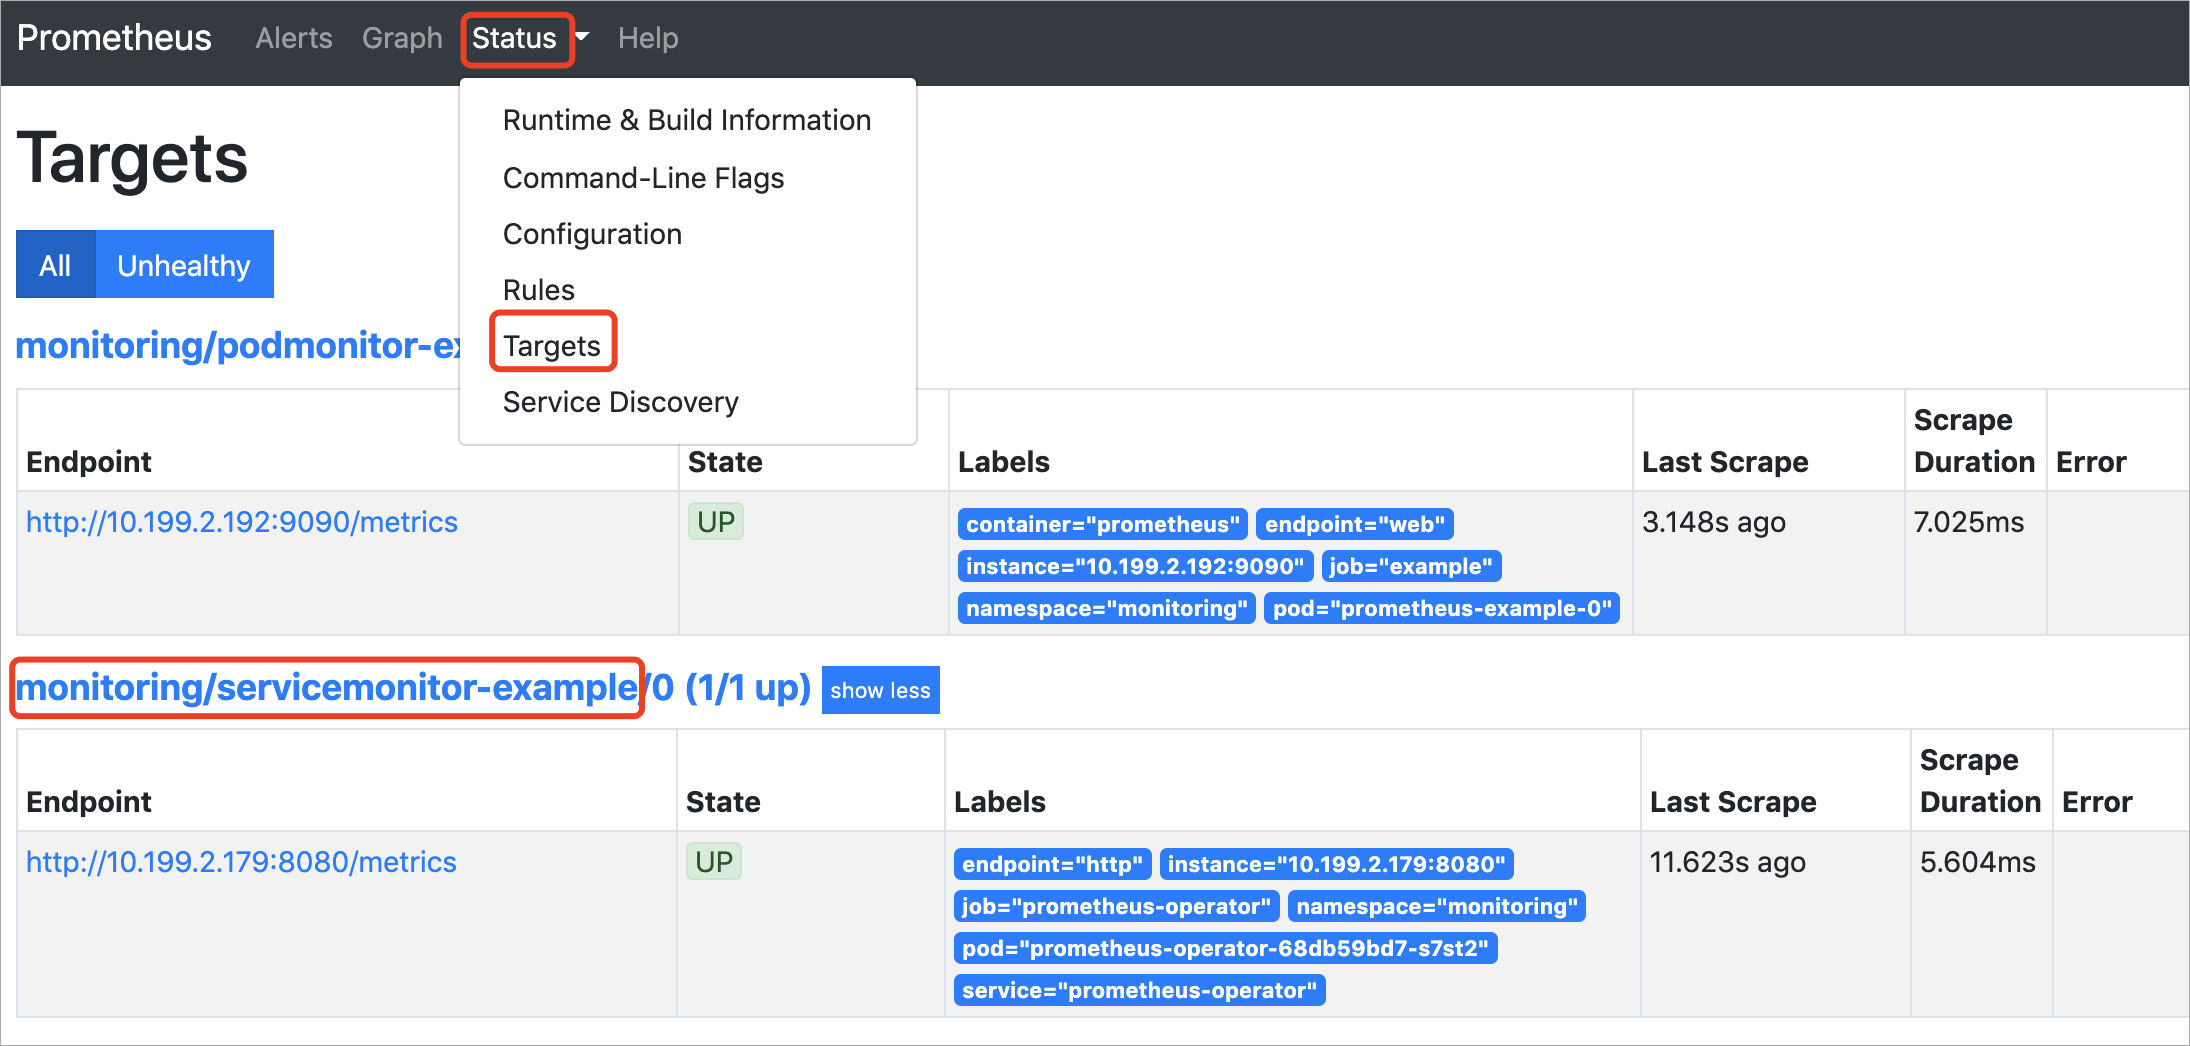Go to the Graph page

click(x=402, y=38)
